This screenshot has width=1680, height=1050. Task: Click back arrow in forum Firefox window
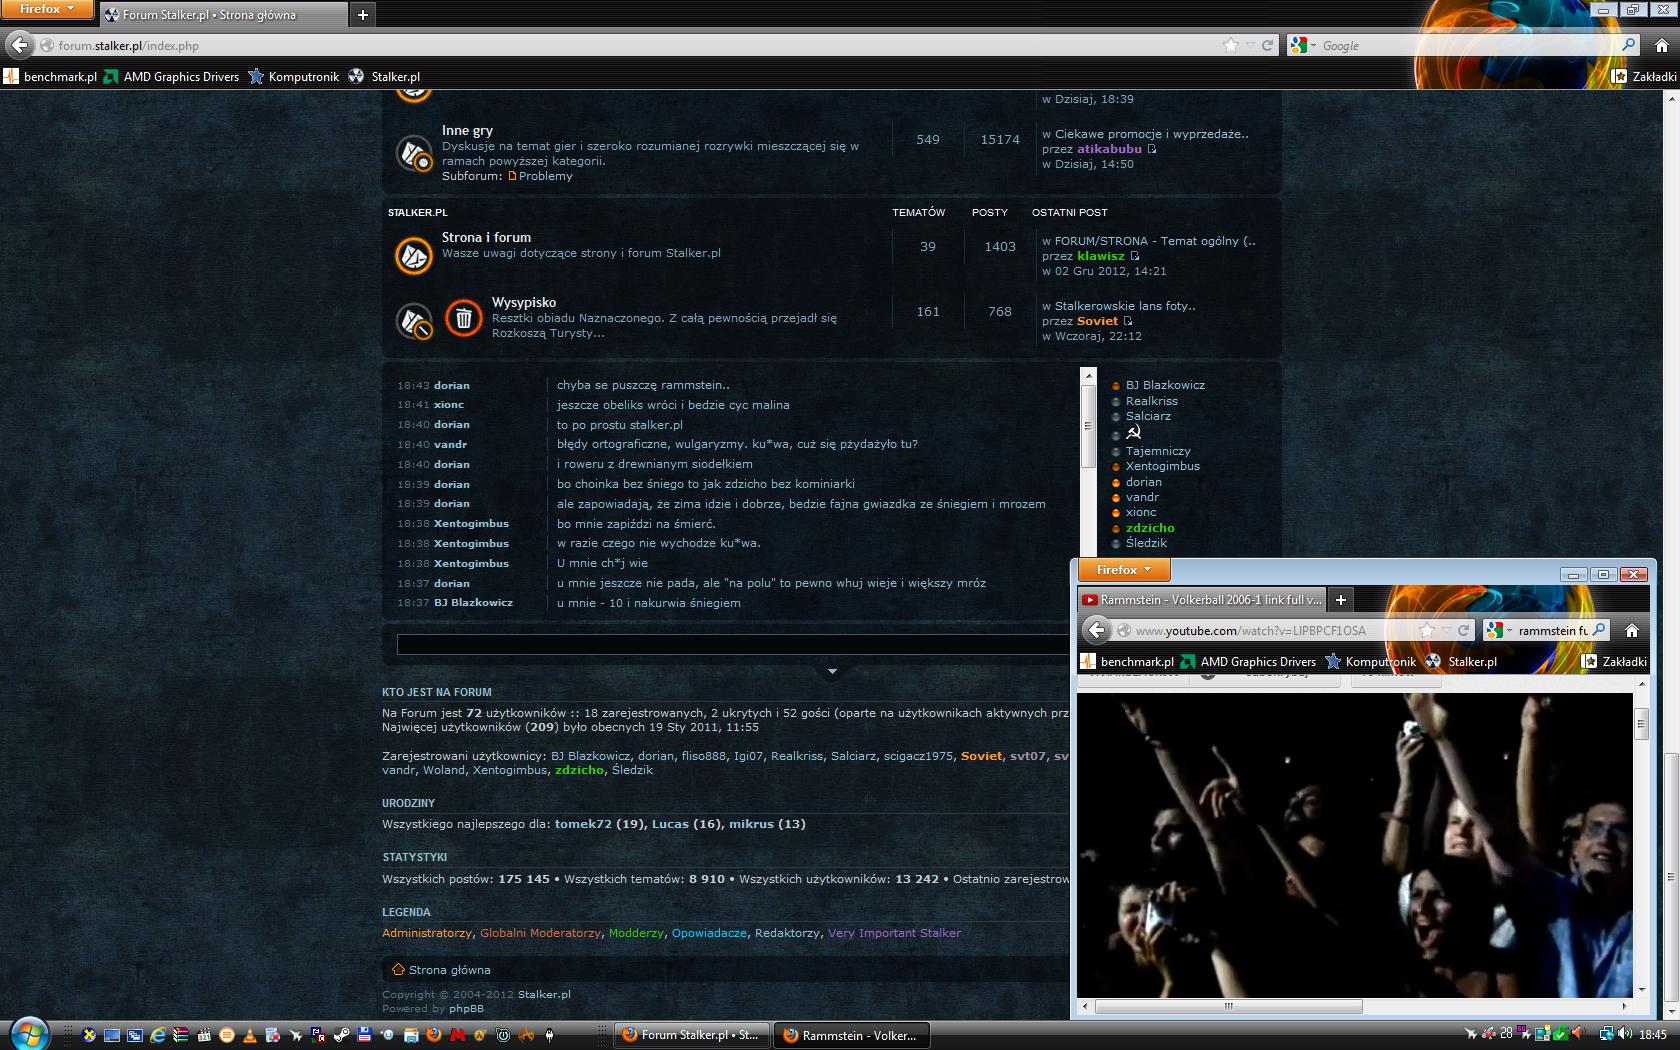pos(20,44)
